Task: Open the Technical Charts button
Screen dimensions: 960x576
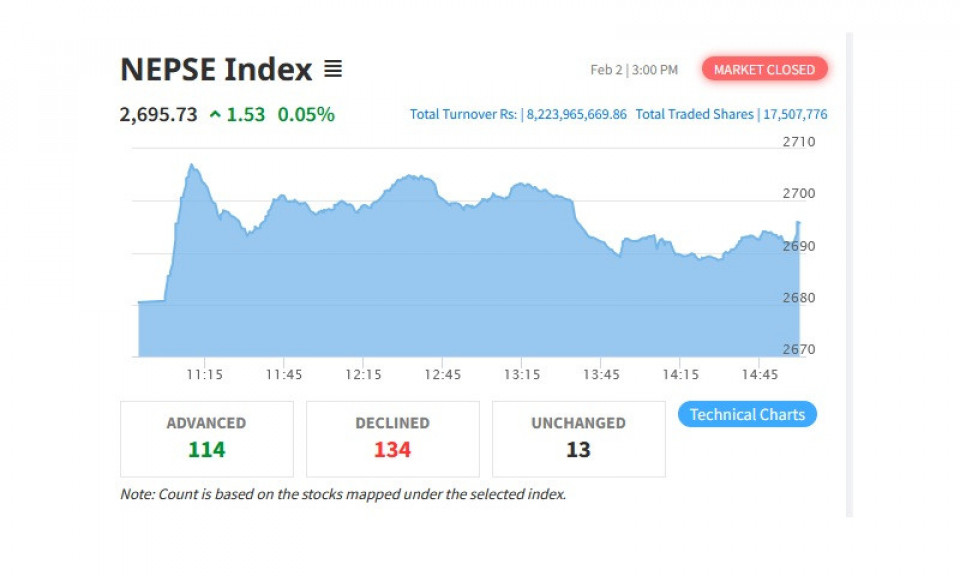Action: (x=747, y=414)
